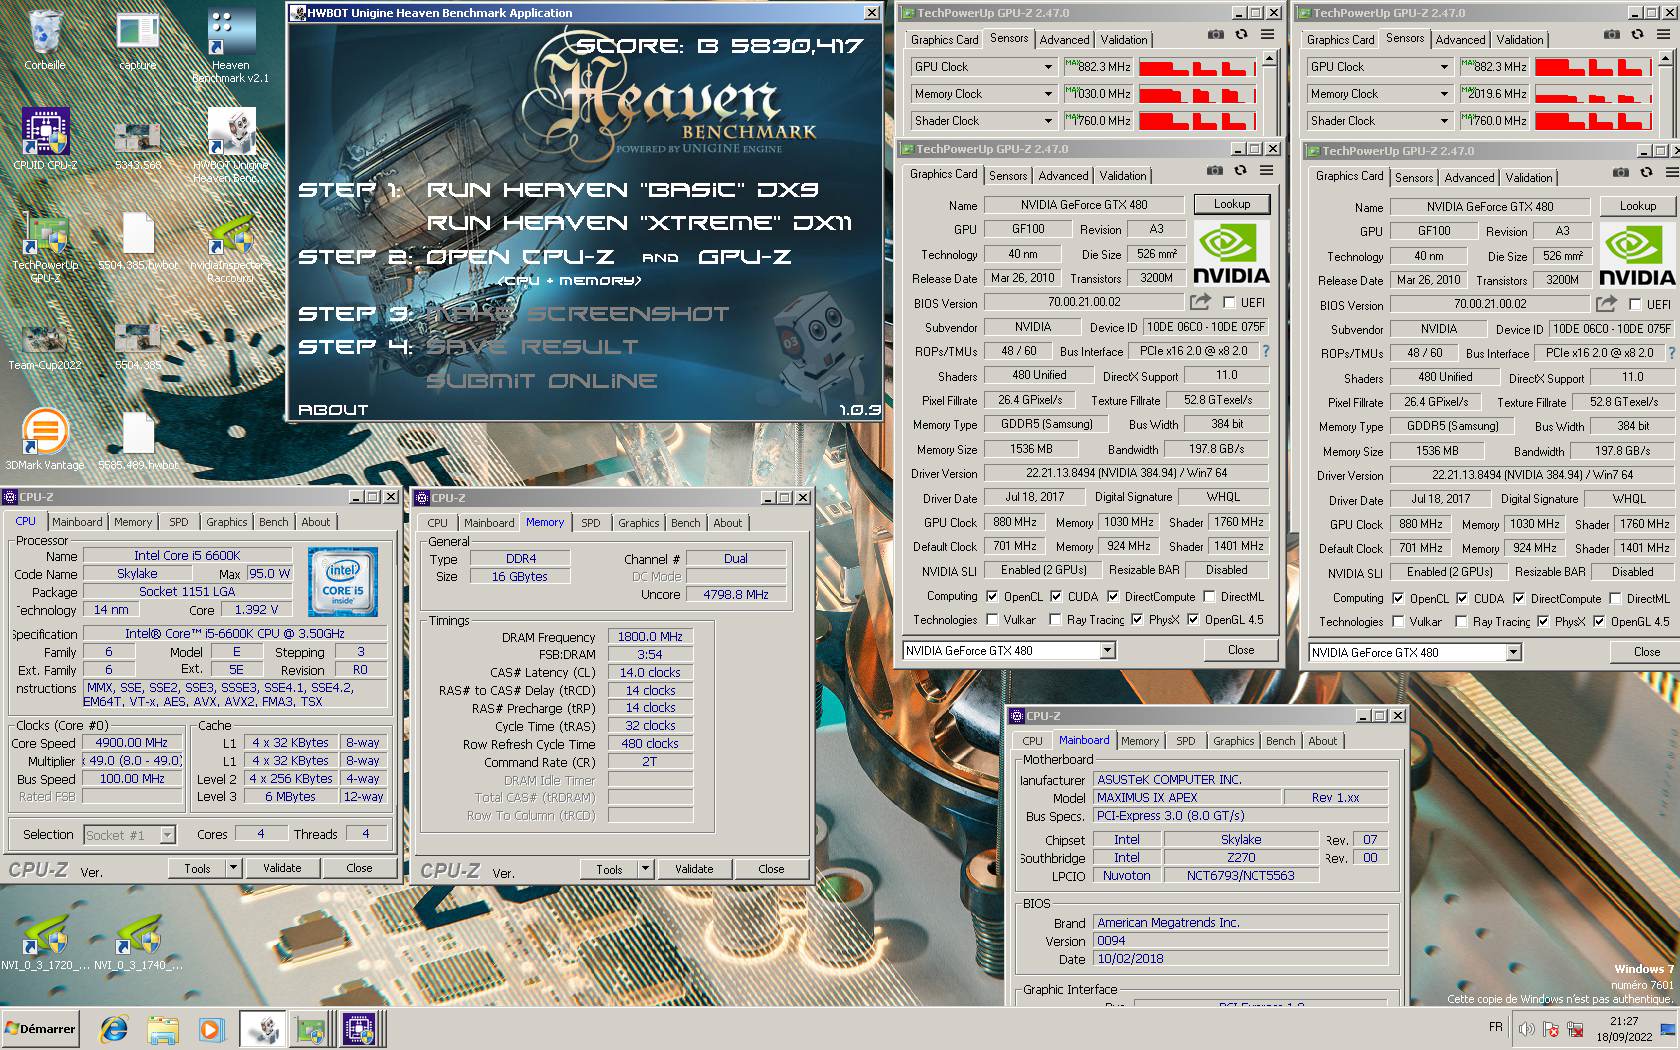
Task: Open Tools dropdown arrow in CPU-Z CPU window
Action: coord(233,868)
